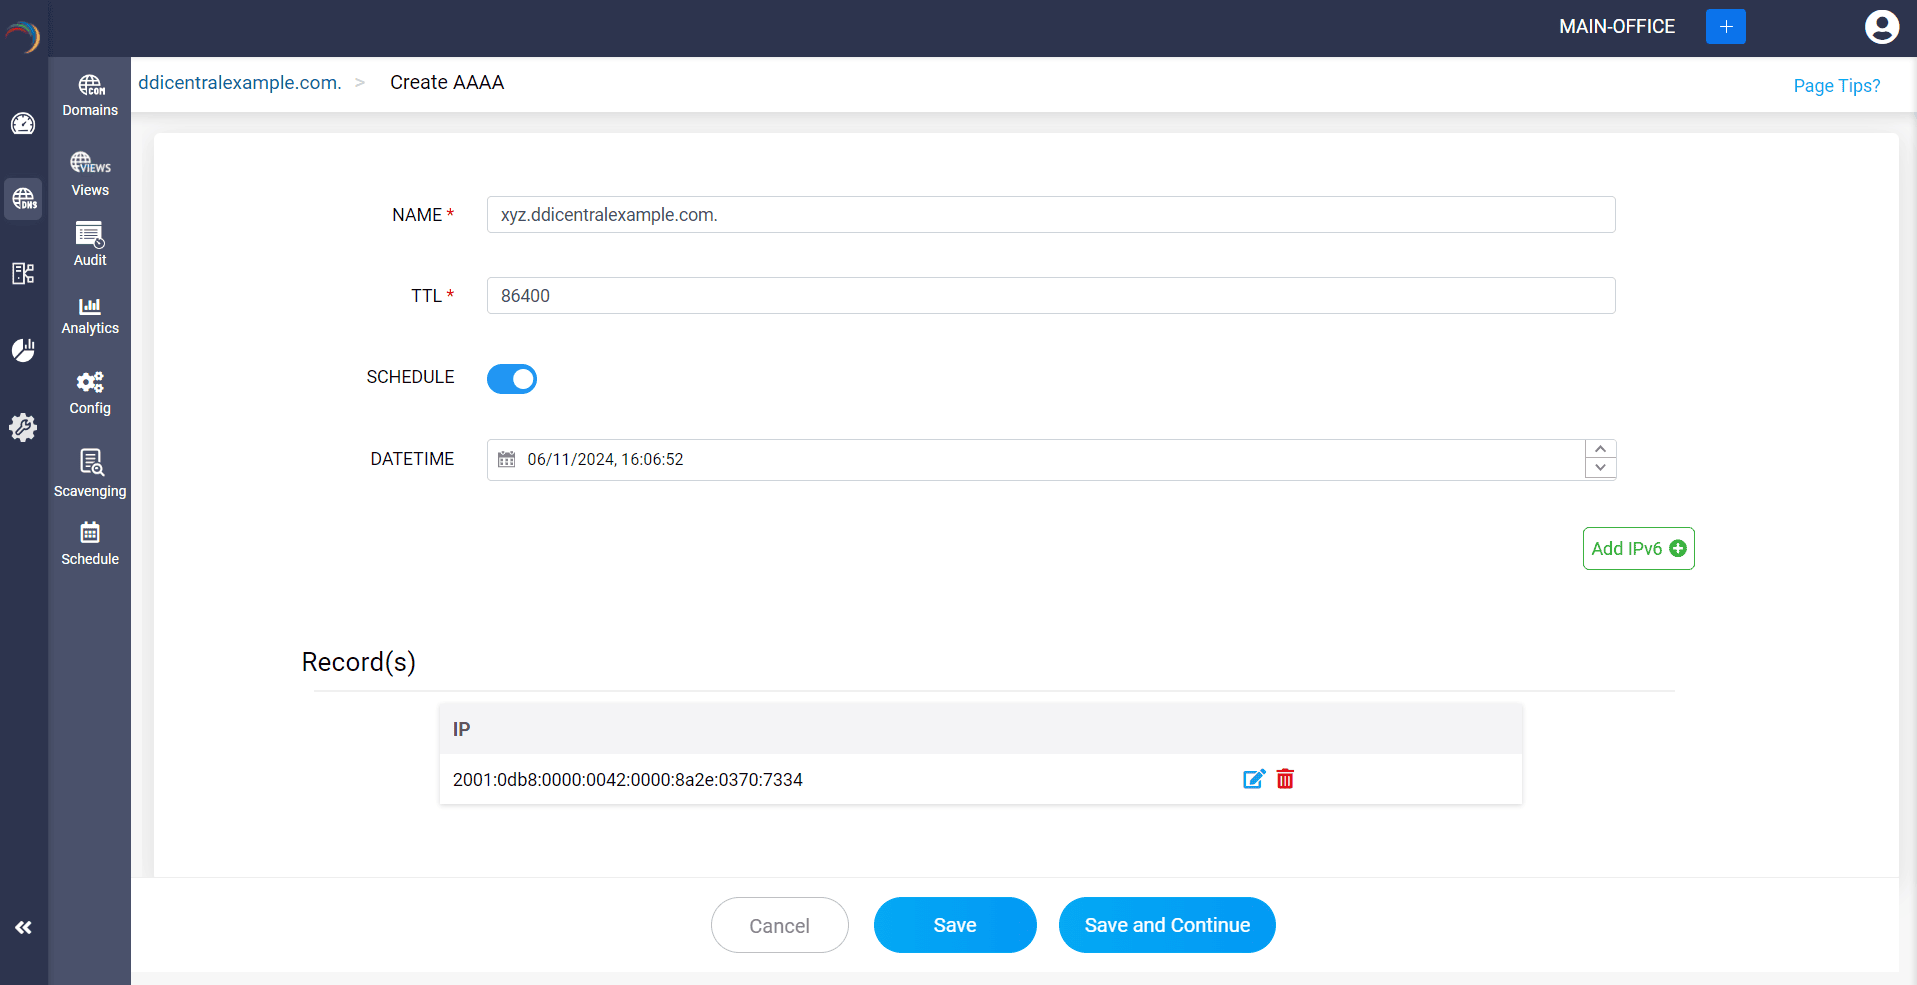
Task: Collapse the sidebar with double chevron
Action: click(23, 928)
